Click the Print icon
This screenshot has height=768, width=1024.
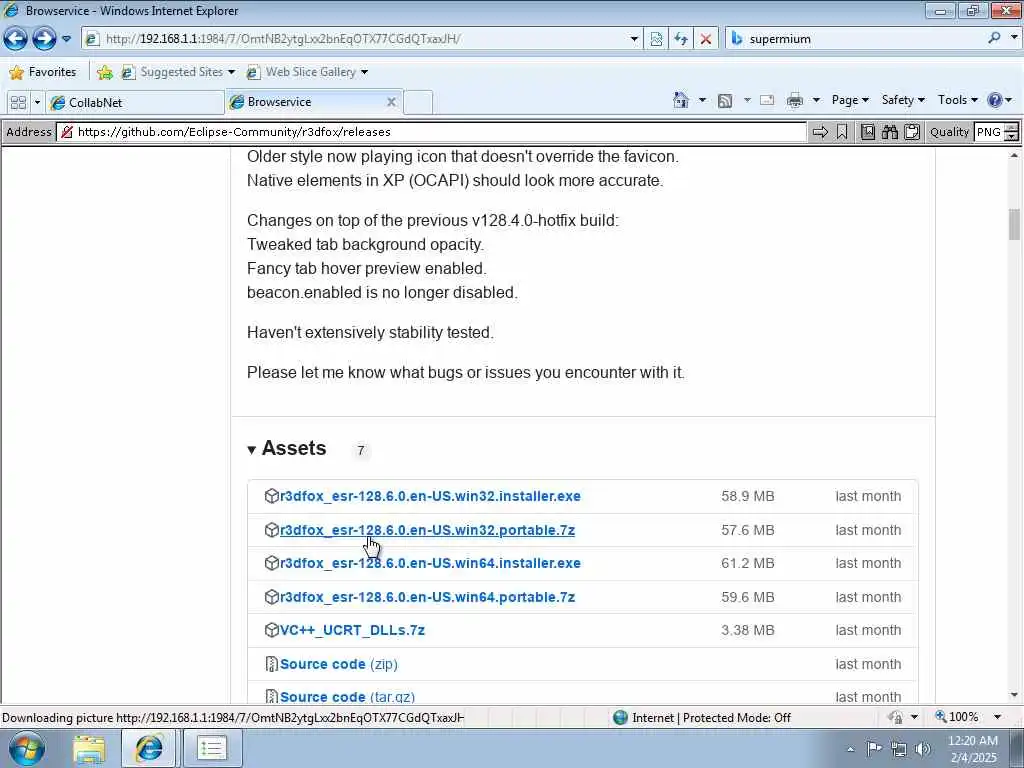795,101
